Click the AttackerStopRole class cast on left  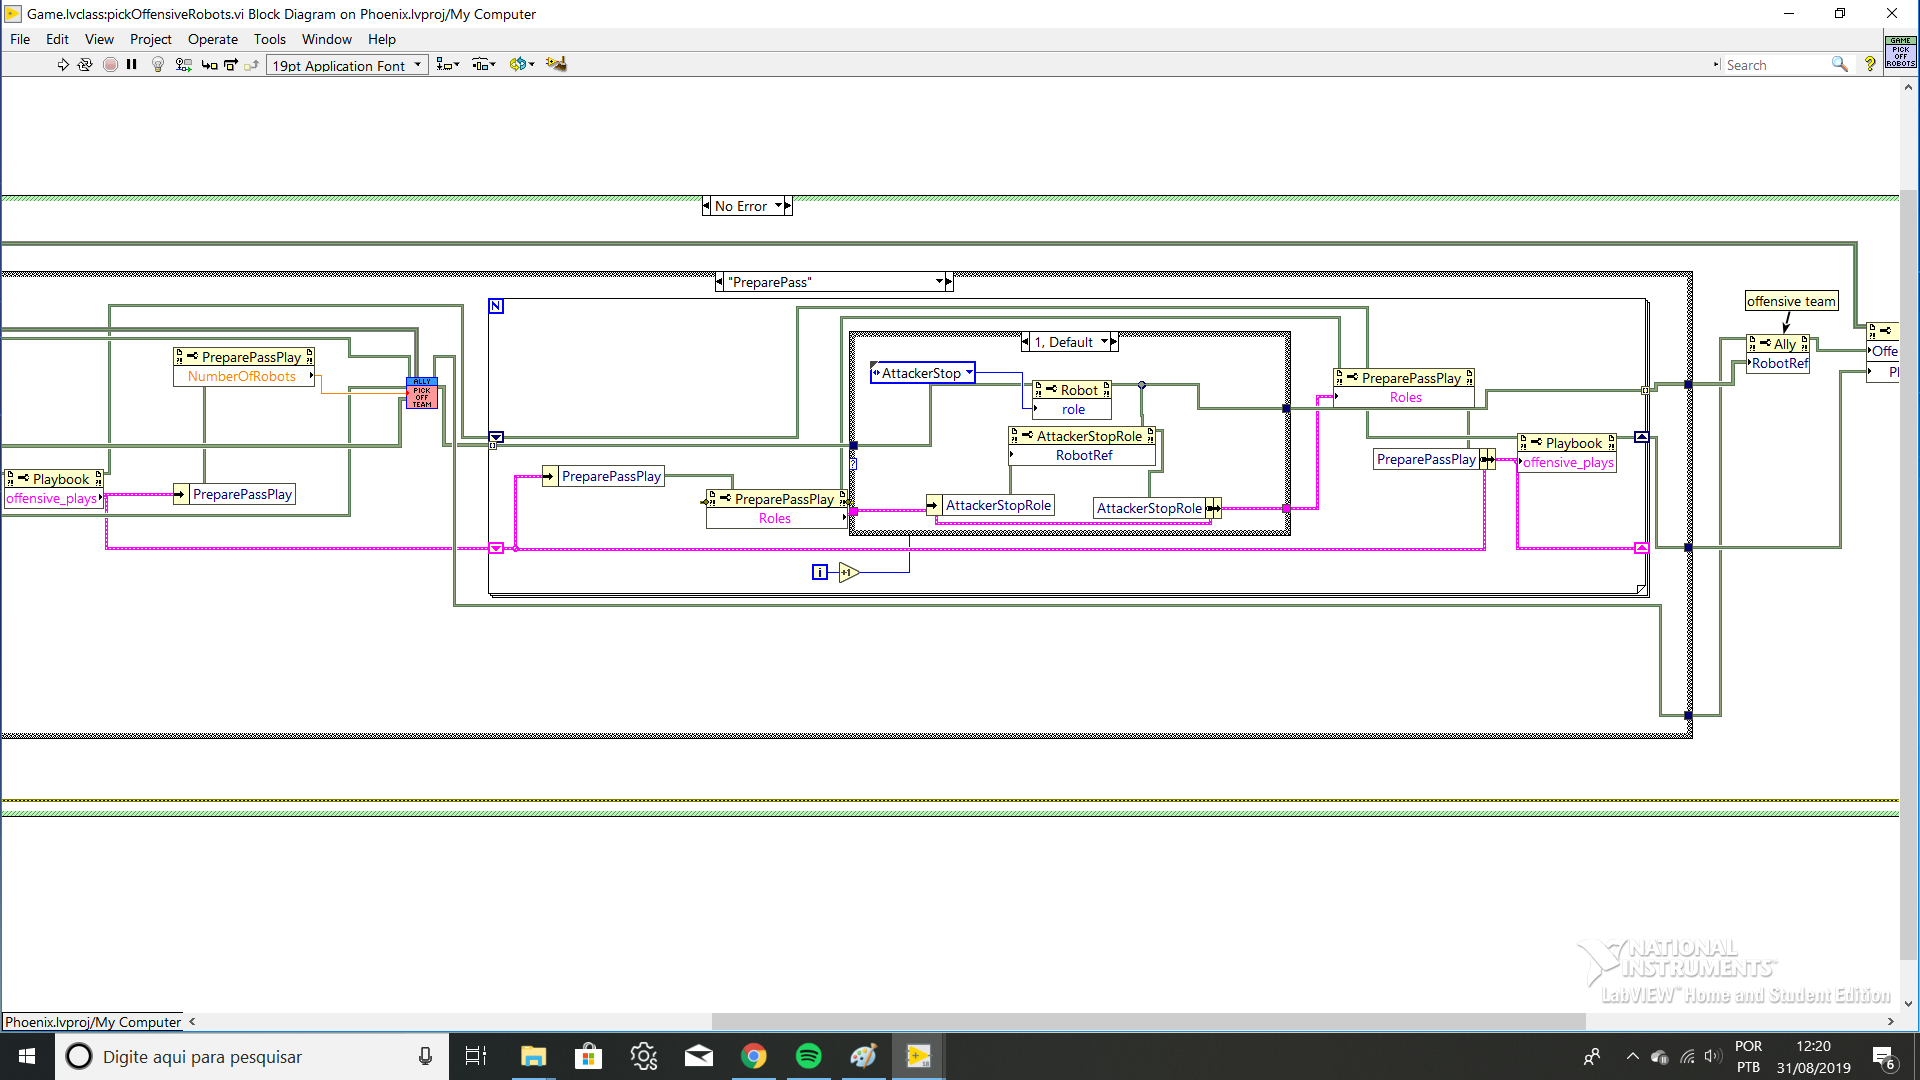pyautogui.click(x=990, y=505)
